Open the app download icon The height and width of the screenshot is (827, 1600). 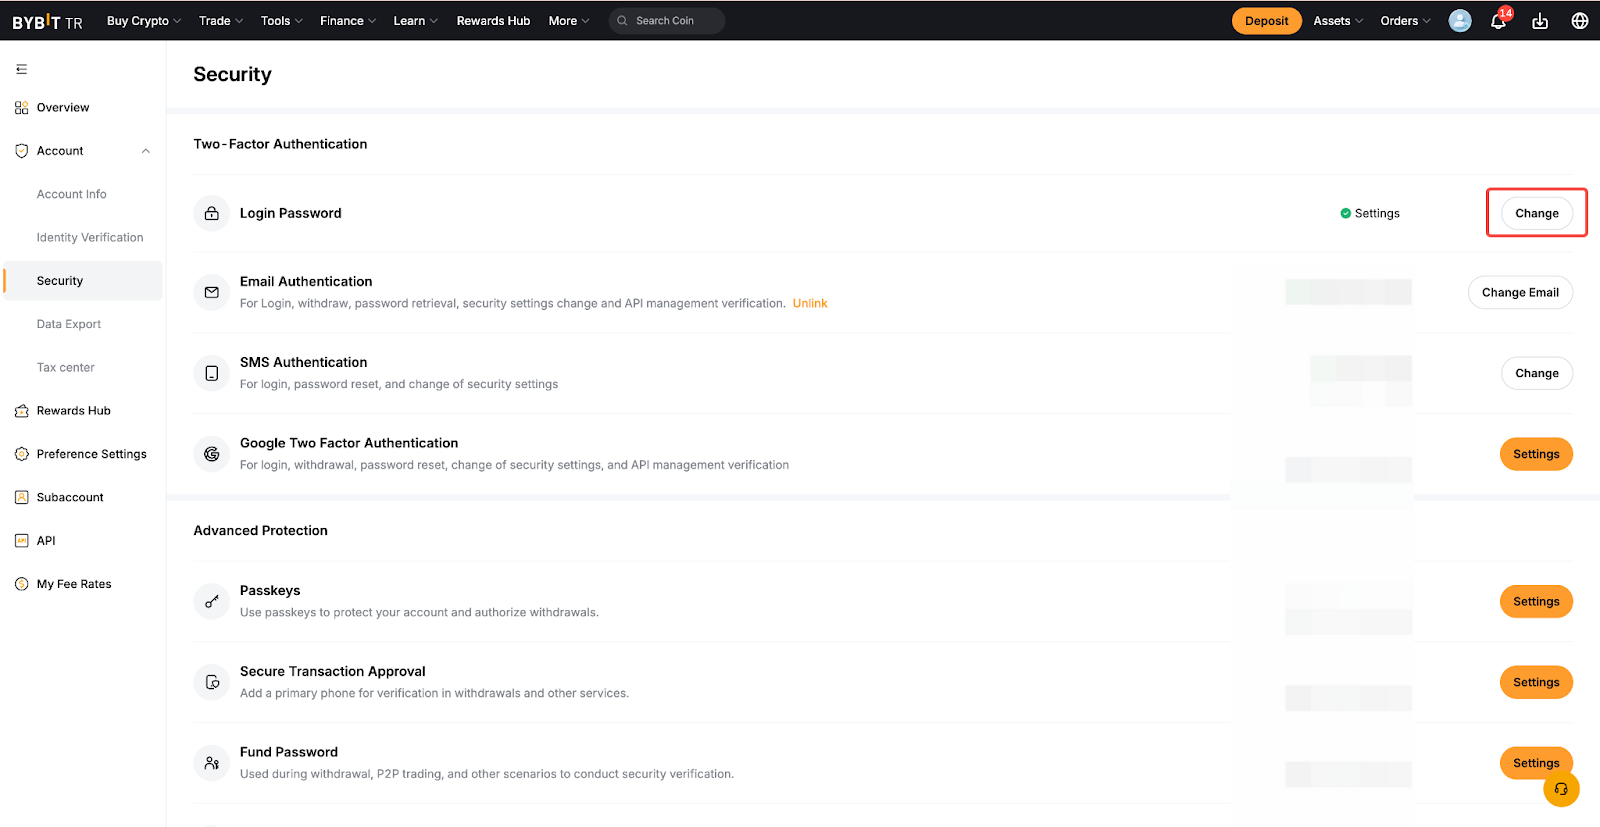tap(1540, 21)
